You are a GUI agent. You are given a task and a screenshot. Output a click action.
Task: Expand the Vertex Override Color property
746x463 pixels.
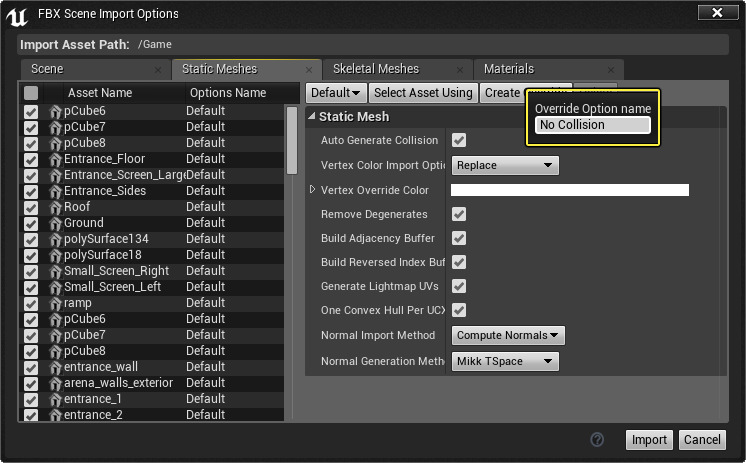313,190
